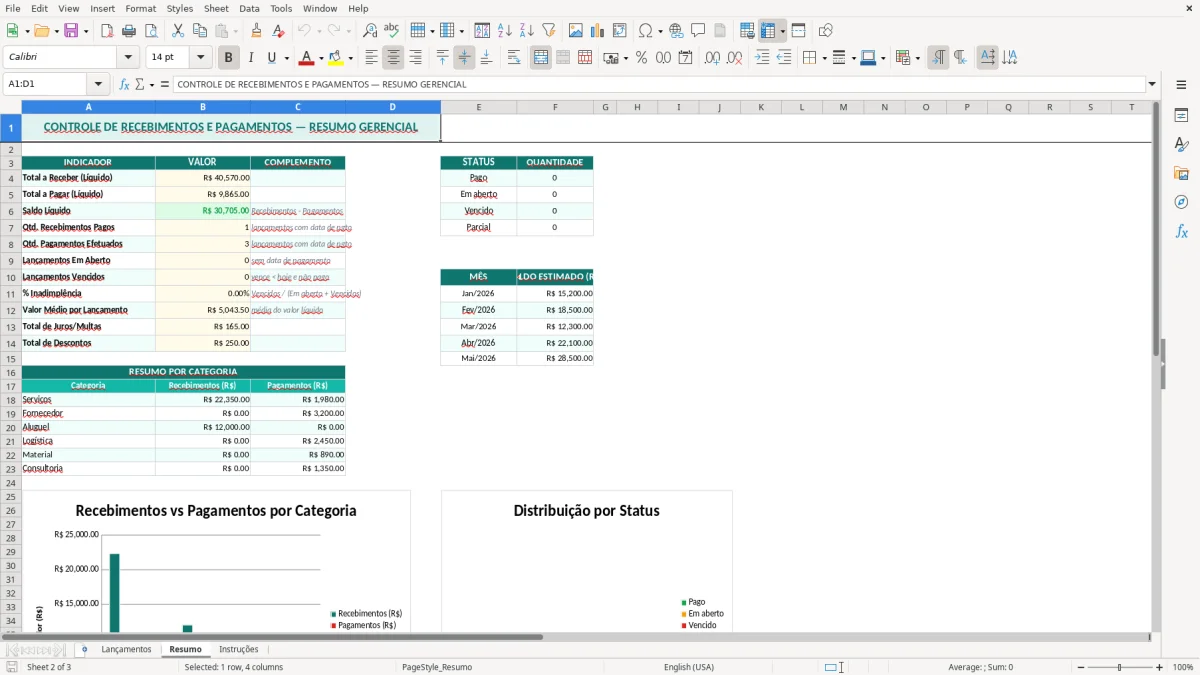Open the Borders dropdown arrow

coord(823,58)
